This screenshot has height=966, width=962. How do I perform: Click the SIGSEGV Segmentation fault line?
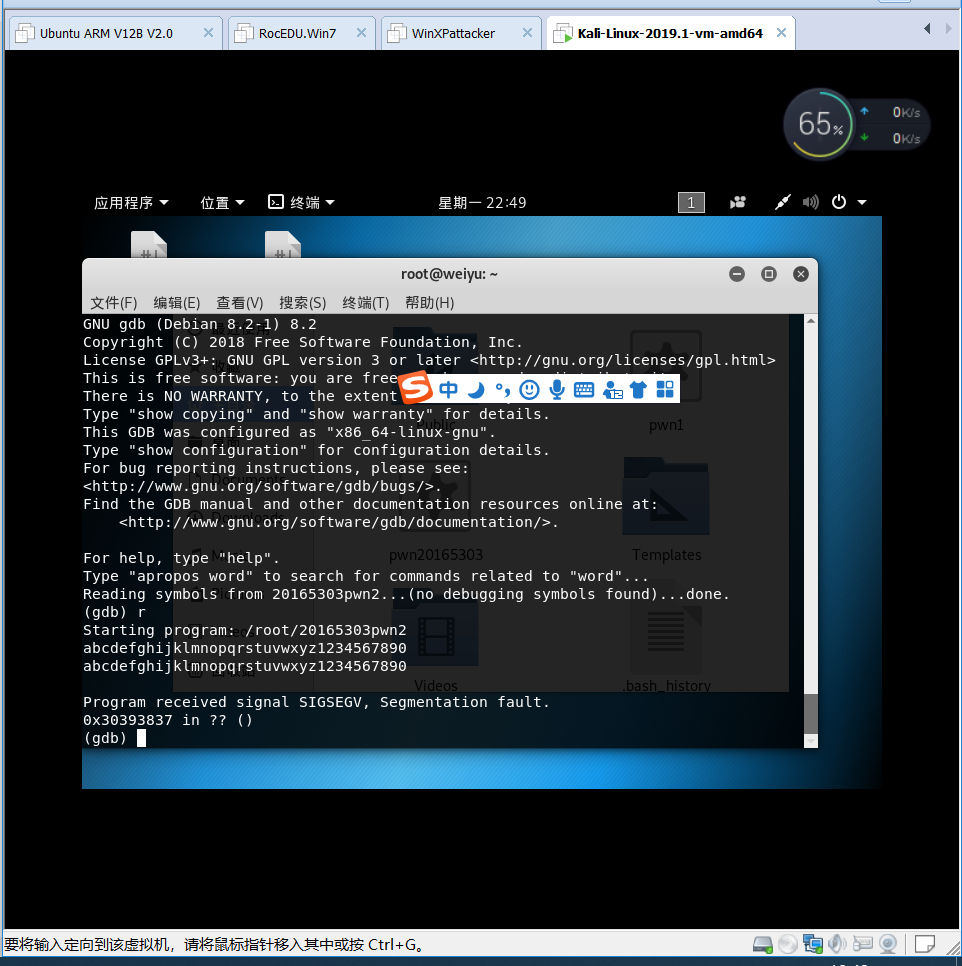(316, 702)
